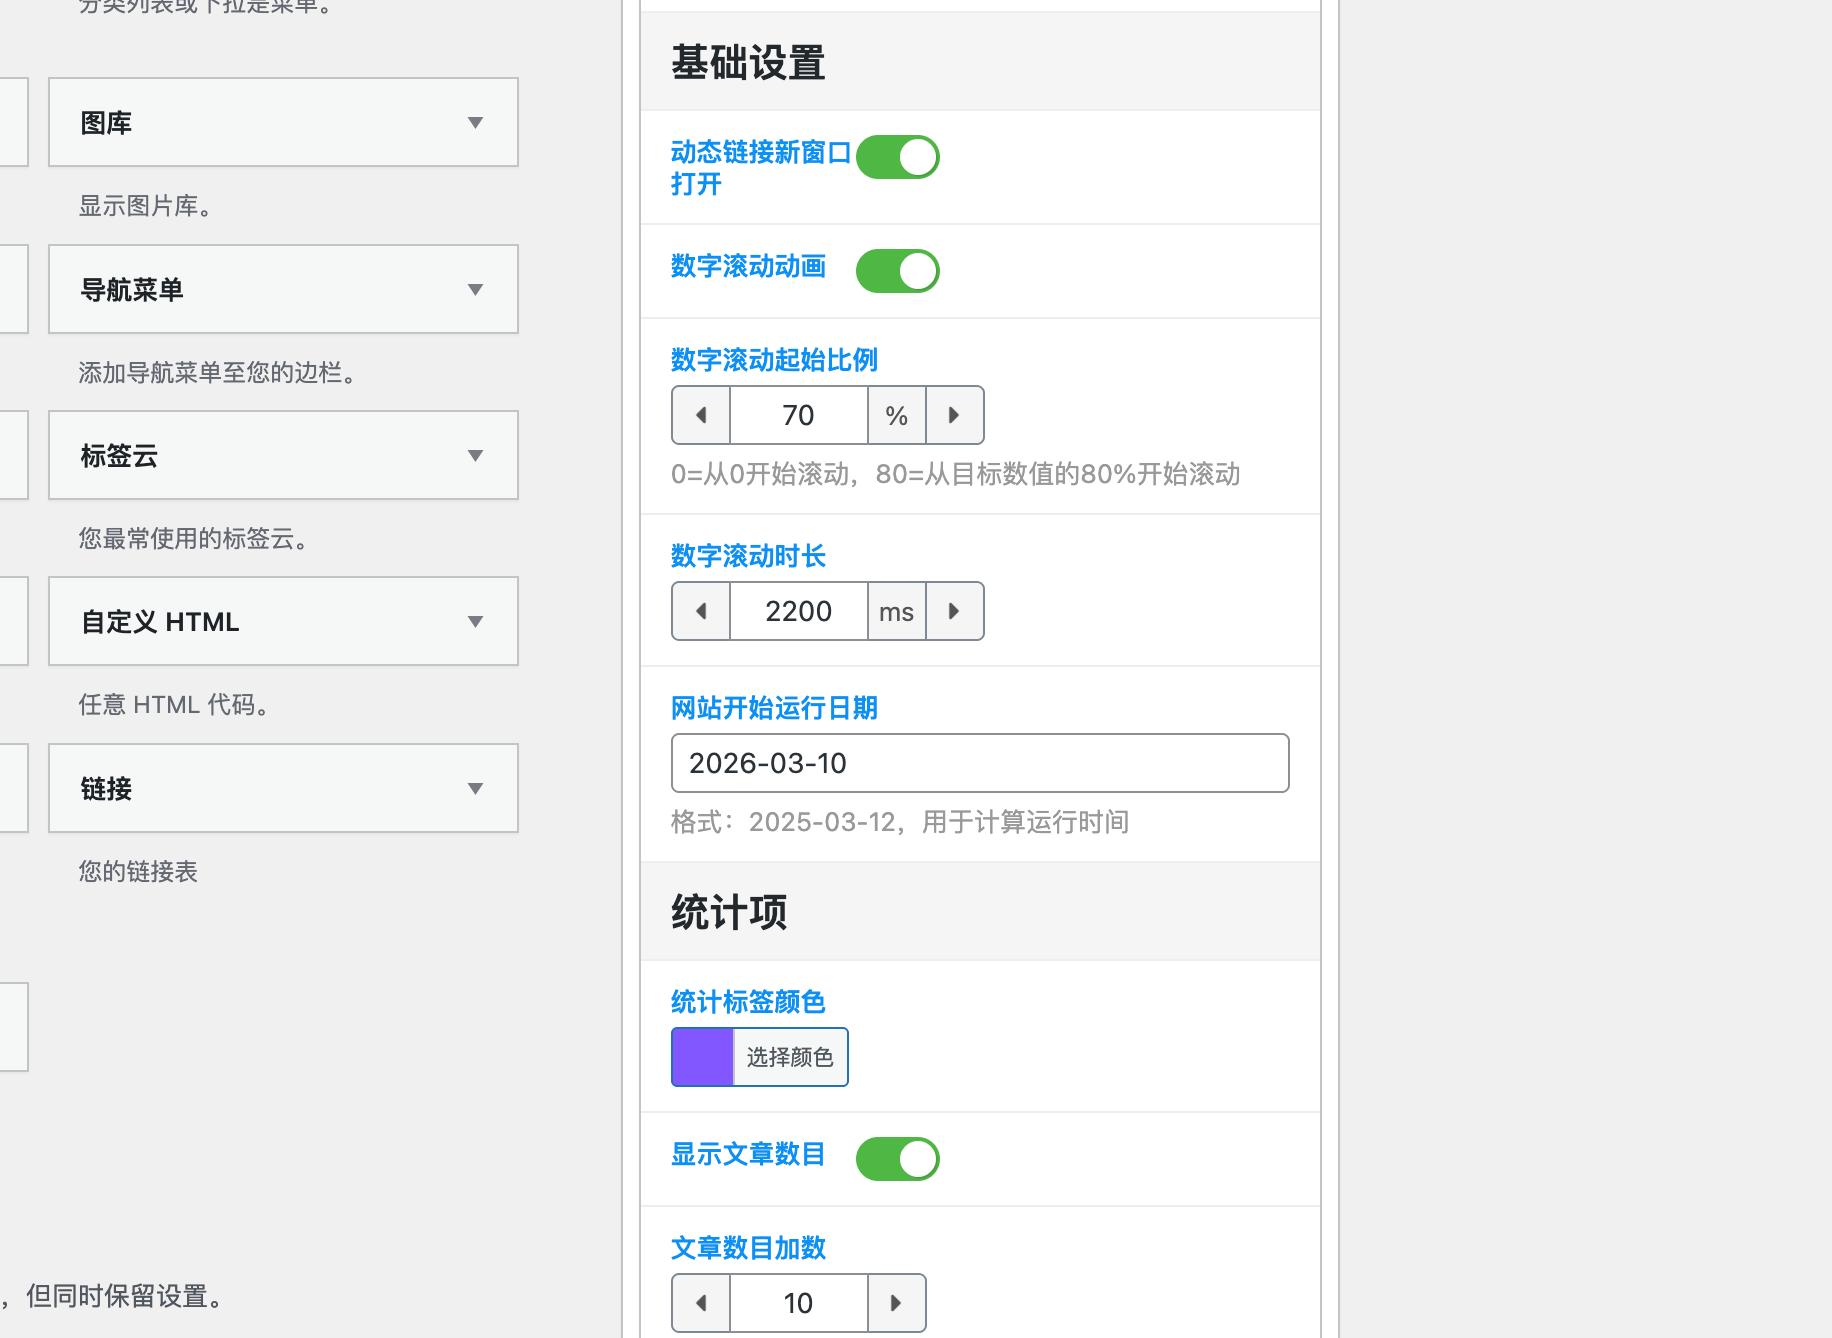Decrease 数字滚动时长 with left arrow

[700, 611]
